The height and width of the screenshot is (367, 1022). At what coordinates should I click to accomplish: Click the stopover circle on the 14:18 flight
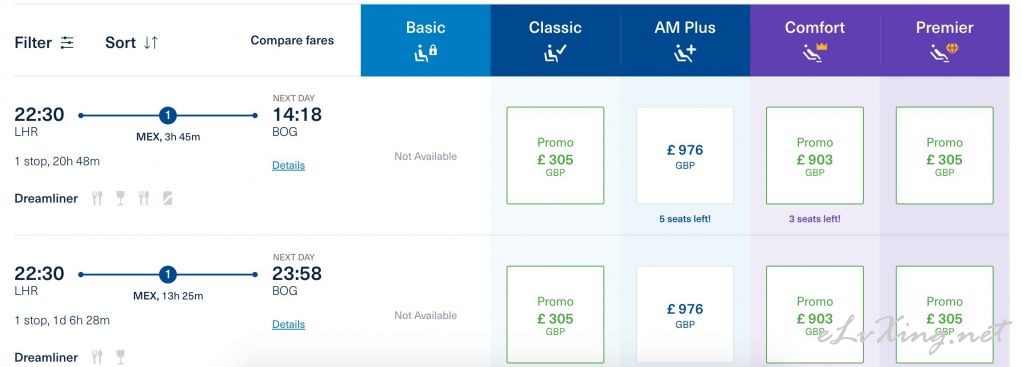click(168, 115)
